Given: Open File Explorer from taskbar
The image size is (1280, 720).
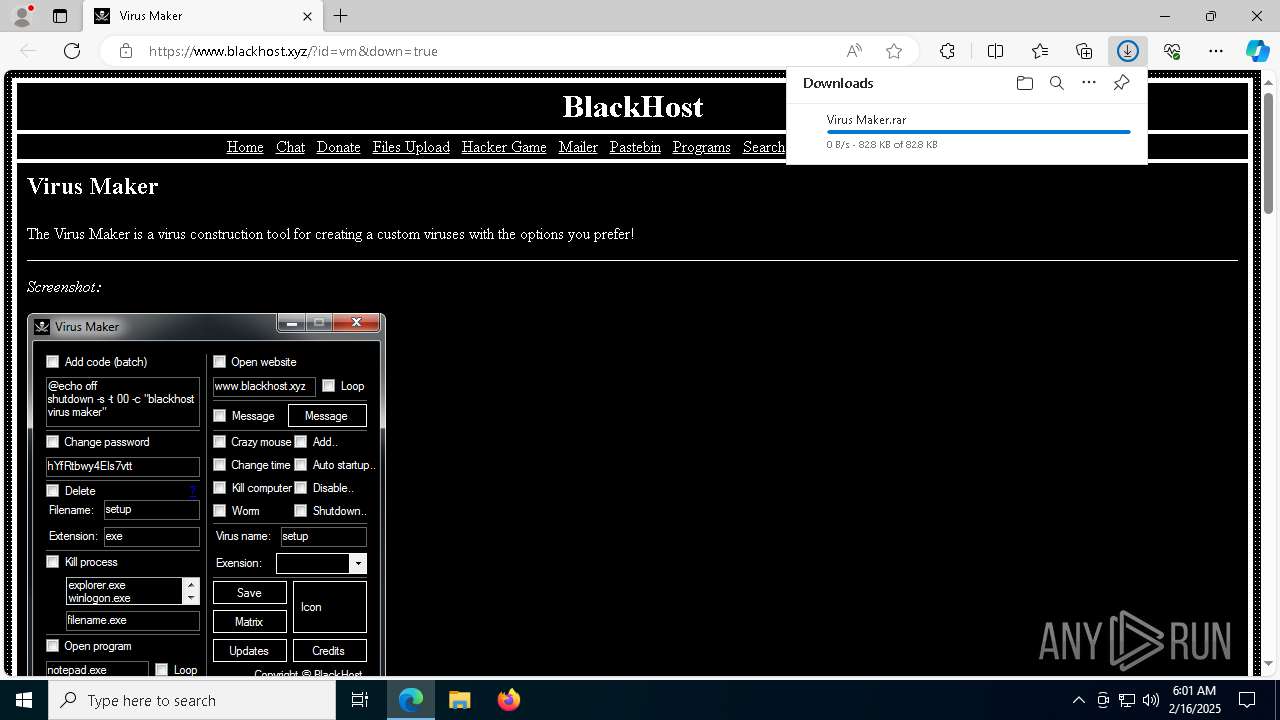Looking at the screenshot, I should (460, 700).
